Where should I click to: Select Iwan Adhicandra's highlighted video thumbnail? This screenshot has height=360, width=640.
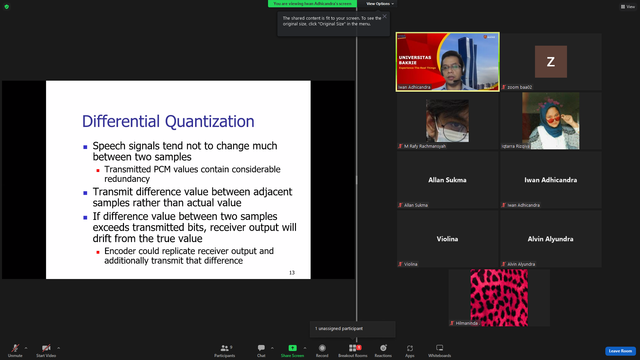point(447,62)
